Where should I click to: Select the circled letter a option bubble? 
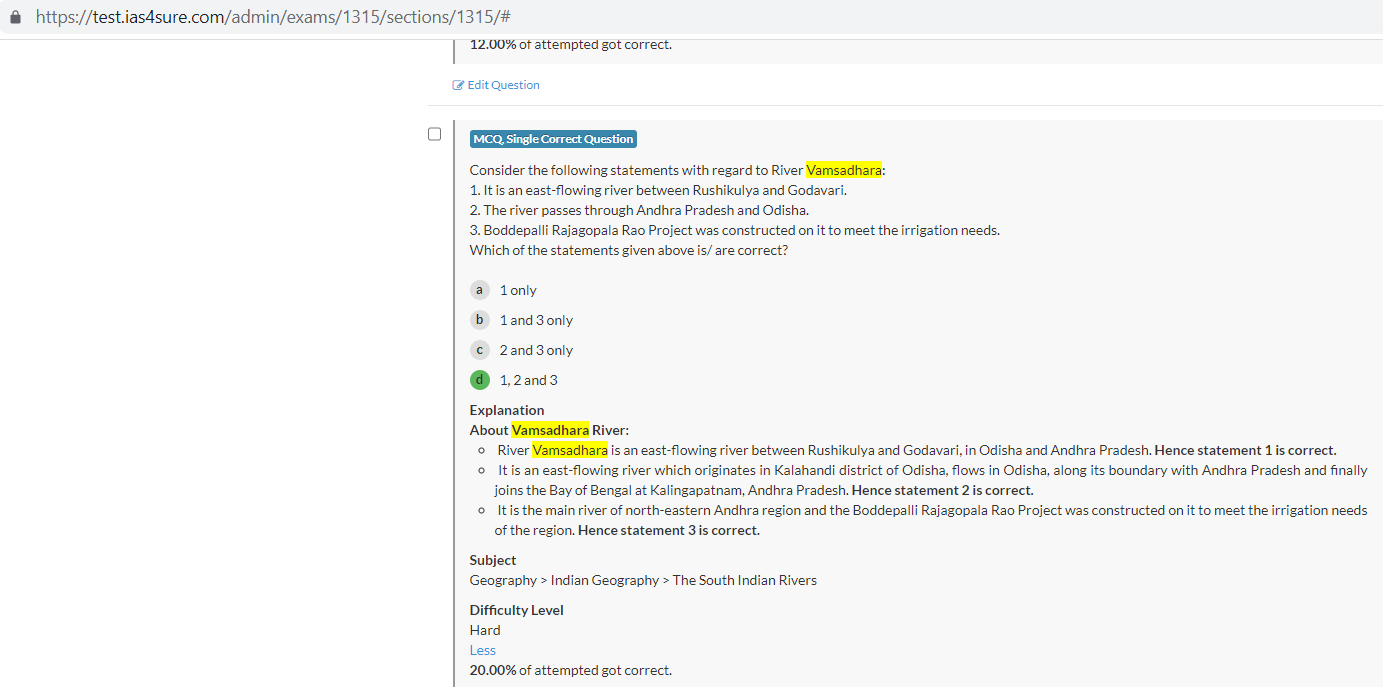(x=480, y=290)
